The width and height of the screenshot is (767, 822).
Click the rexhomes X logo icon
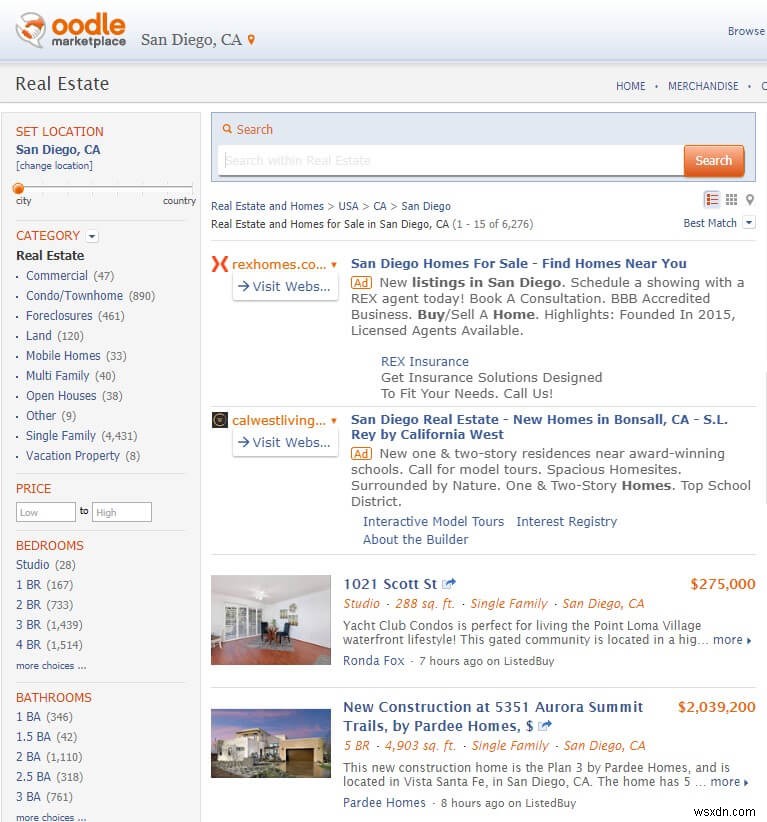220,264
